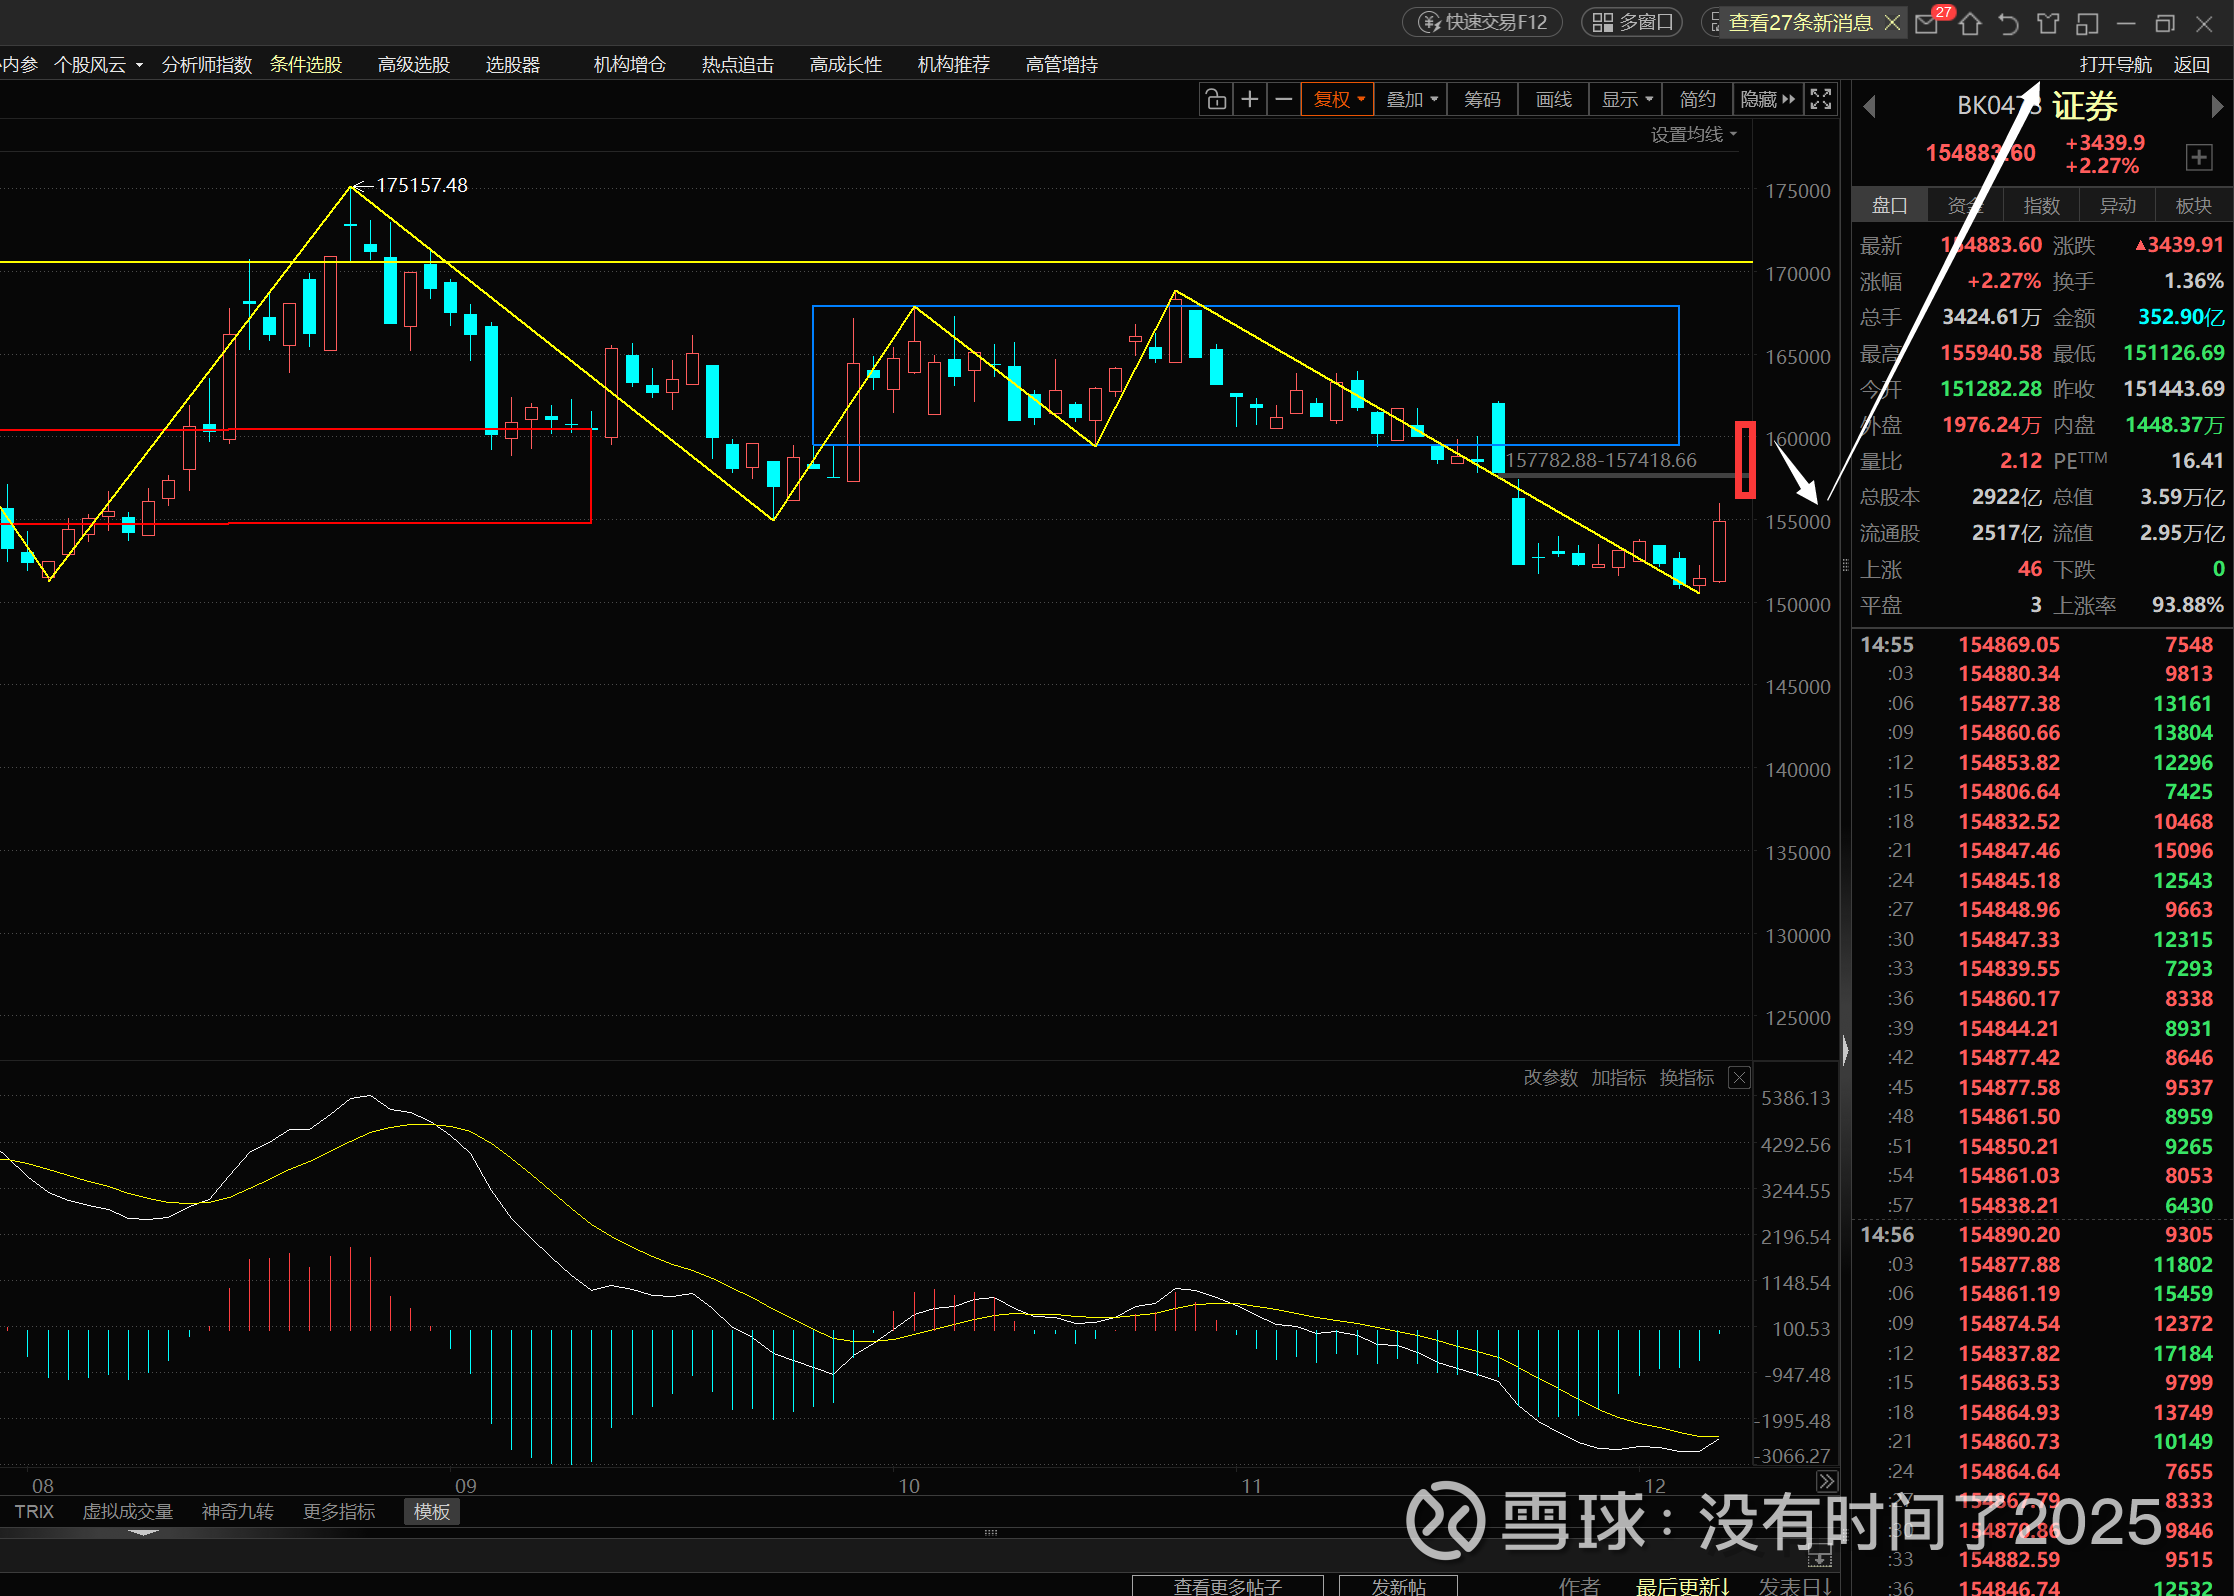Expand 叠加 overlay dropdown
This screenshot has width=2234, height=1596.
(x=1411, y=99)
